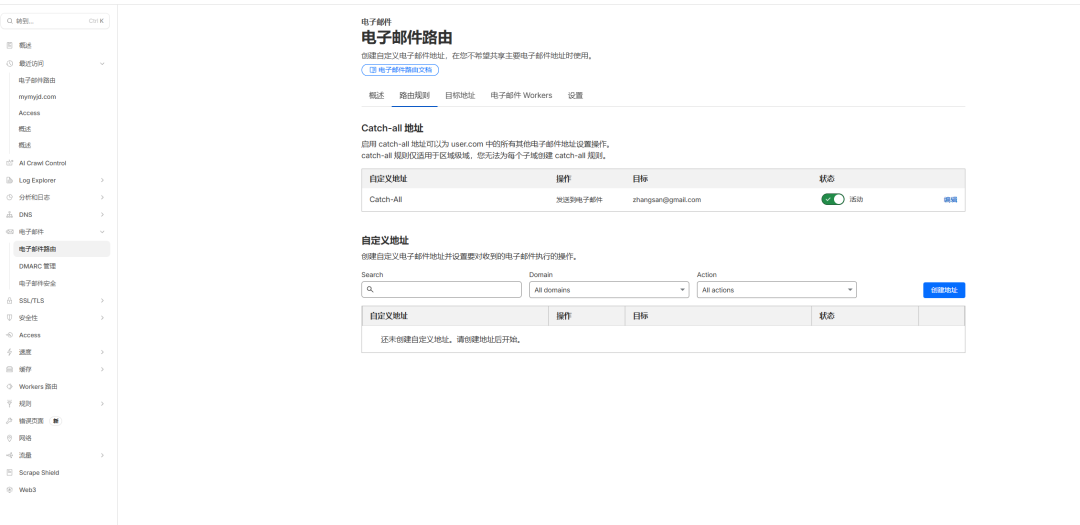Open the 电子邮件路由文档 documentation link
This screenshot has width=1080, height=525.
[400, 71]
